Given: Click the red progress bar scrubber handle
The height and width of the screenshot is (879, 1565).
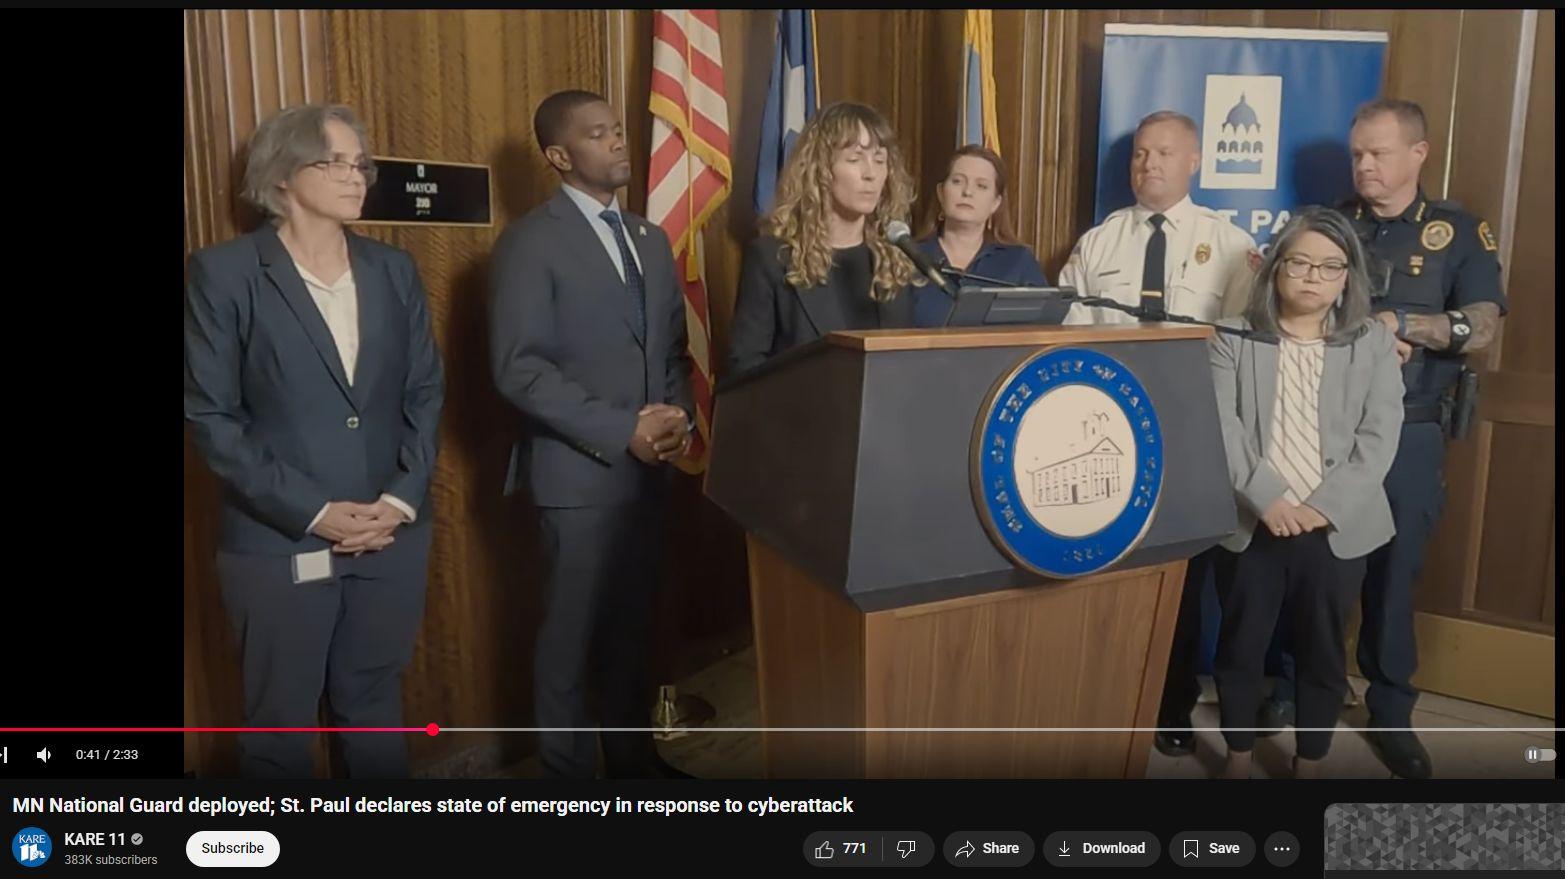Looking at the screenshot, I should pyautogui.click(x=432, y=730).
